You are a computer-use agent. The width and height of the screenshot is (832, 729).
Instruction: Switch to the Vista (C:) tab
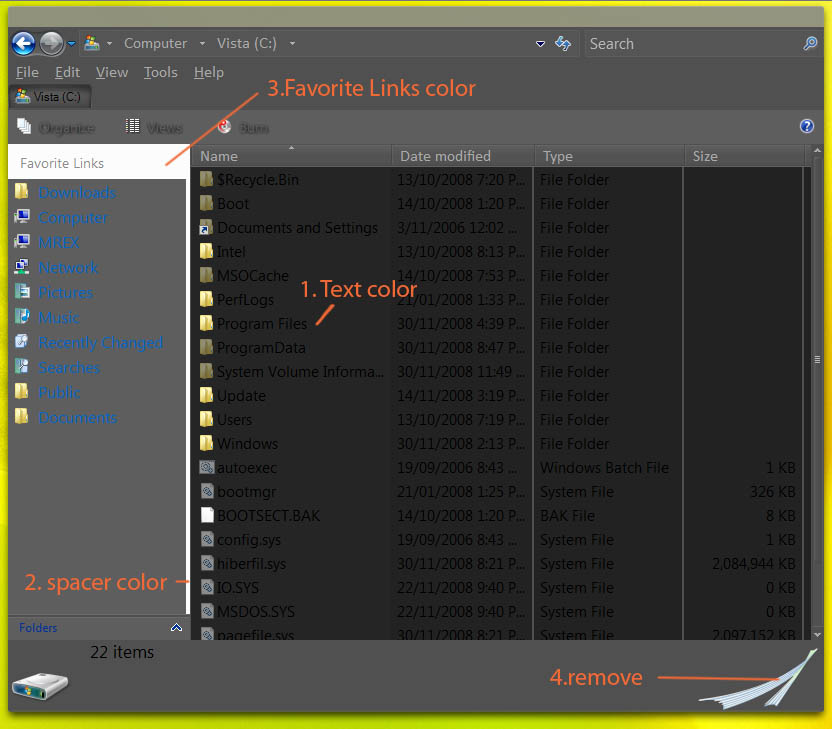pyautogui.click(x=50, y=97)
